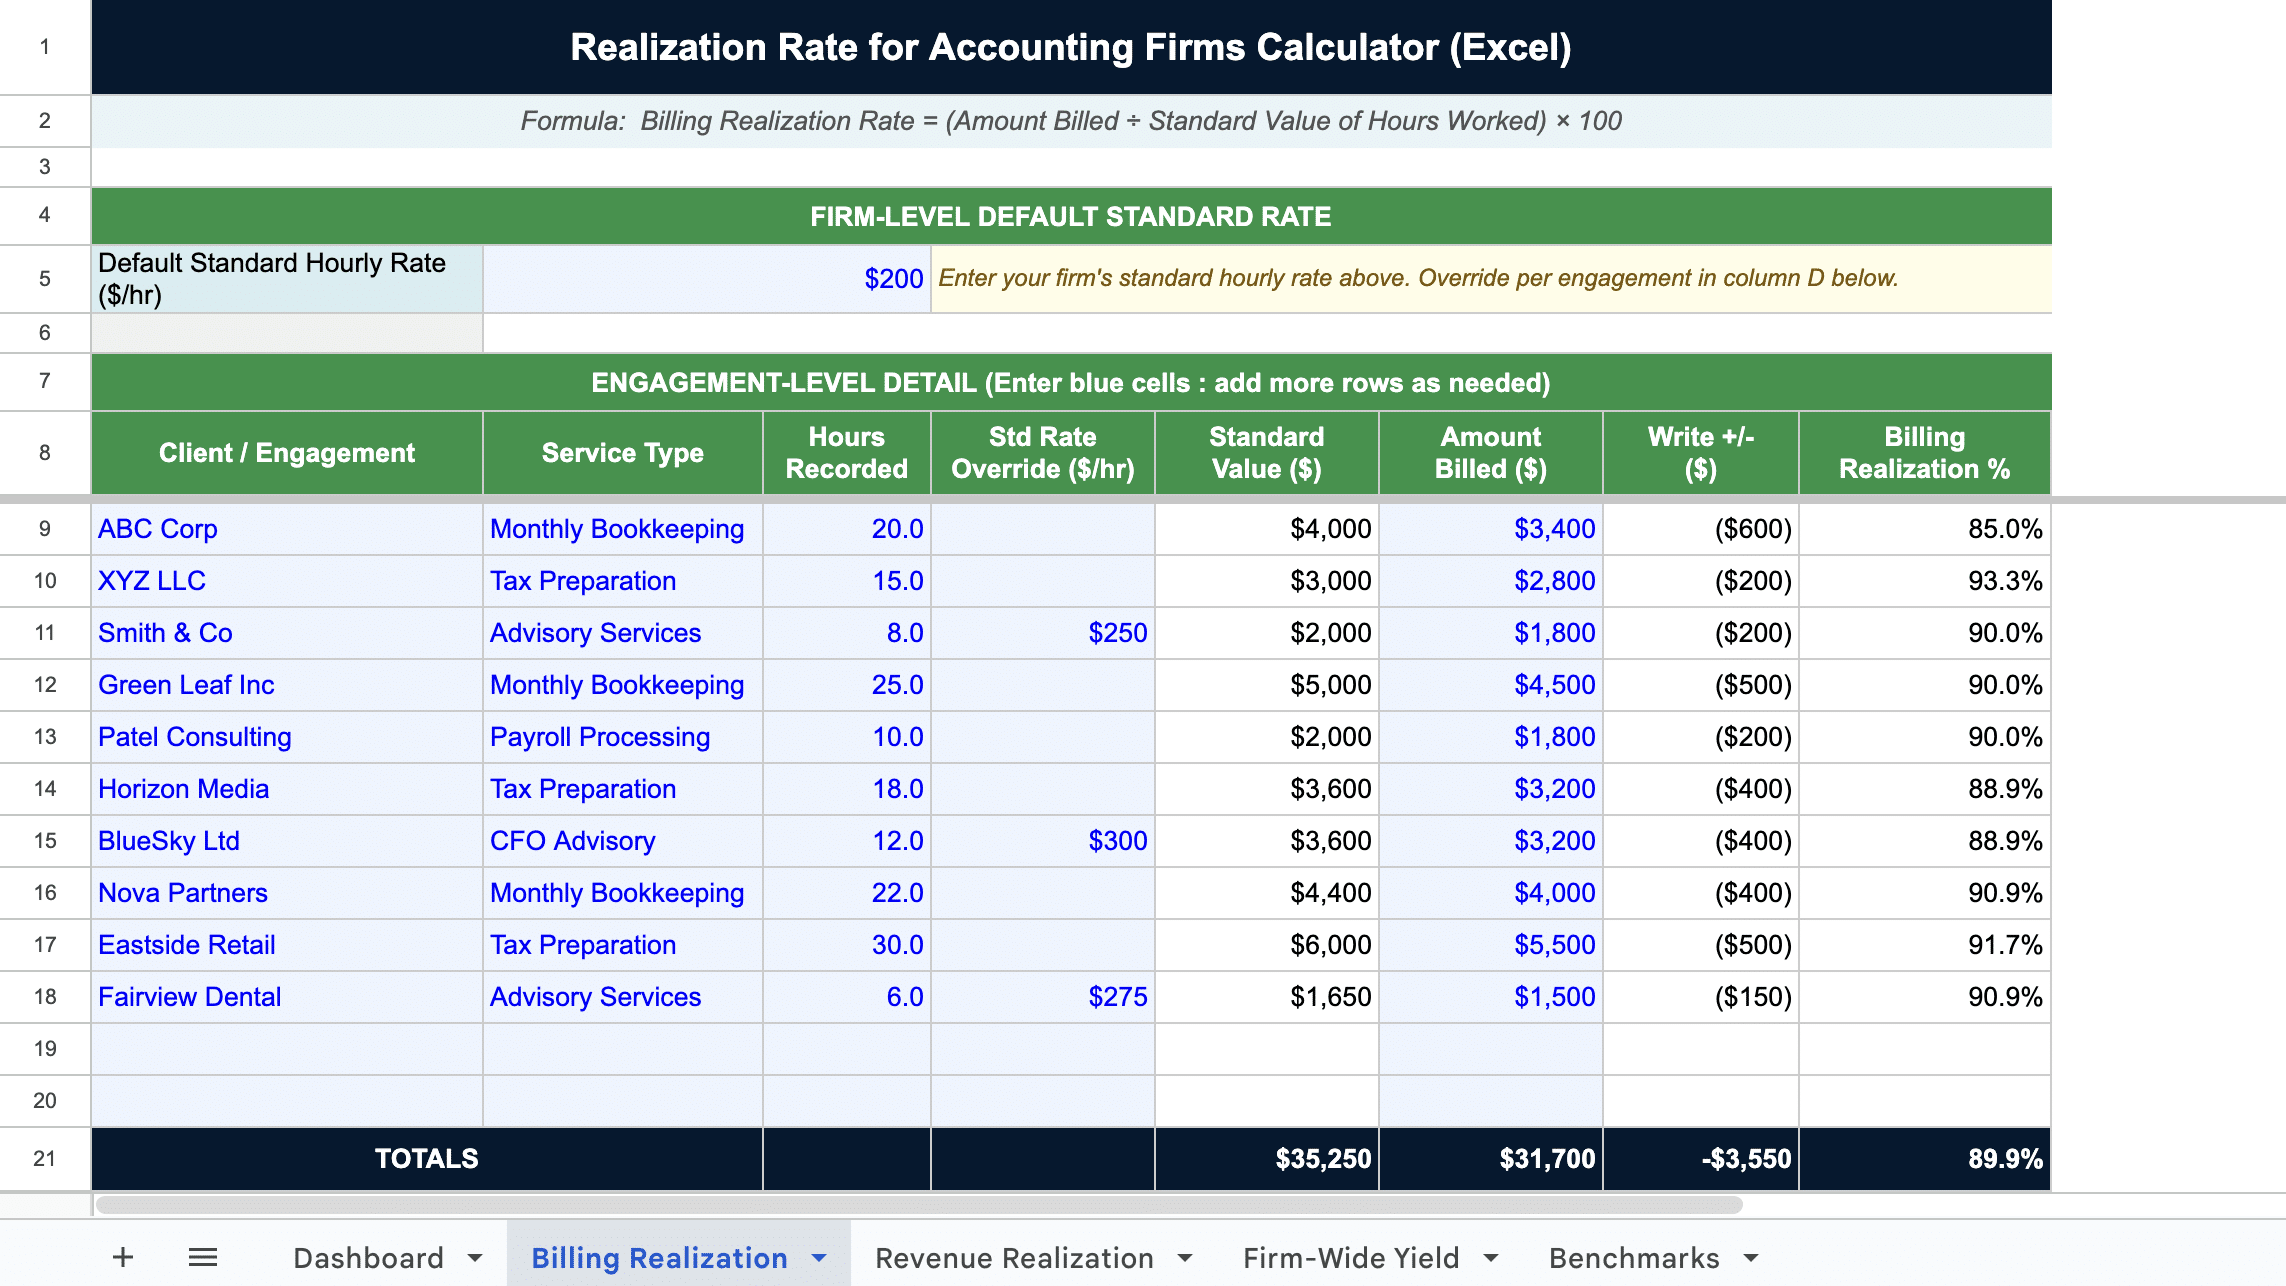Select the -$3,550 total write-down cell
2286x1286 pixels.
[x=1701, y=1159]
